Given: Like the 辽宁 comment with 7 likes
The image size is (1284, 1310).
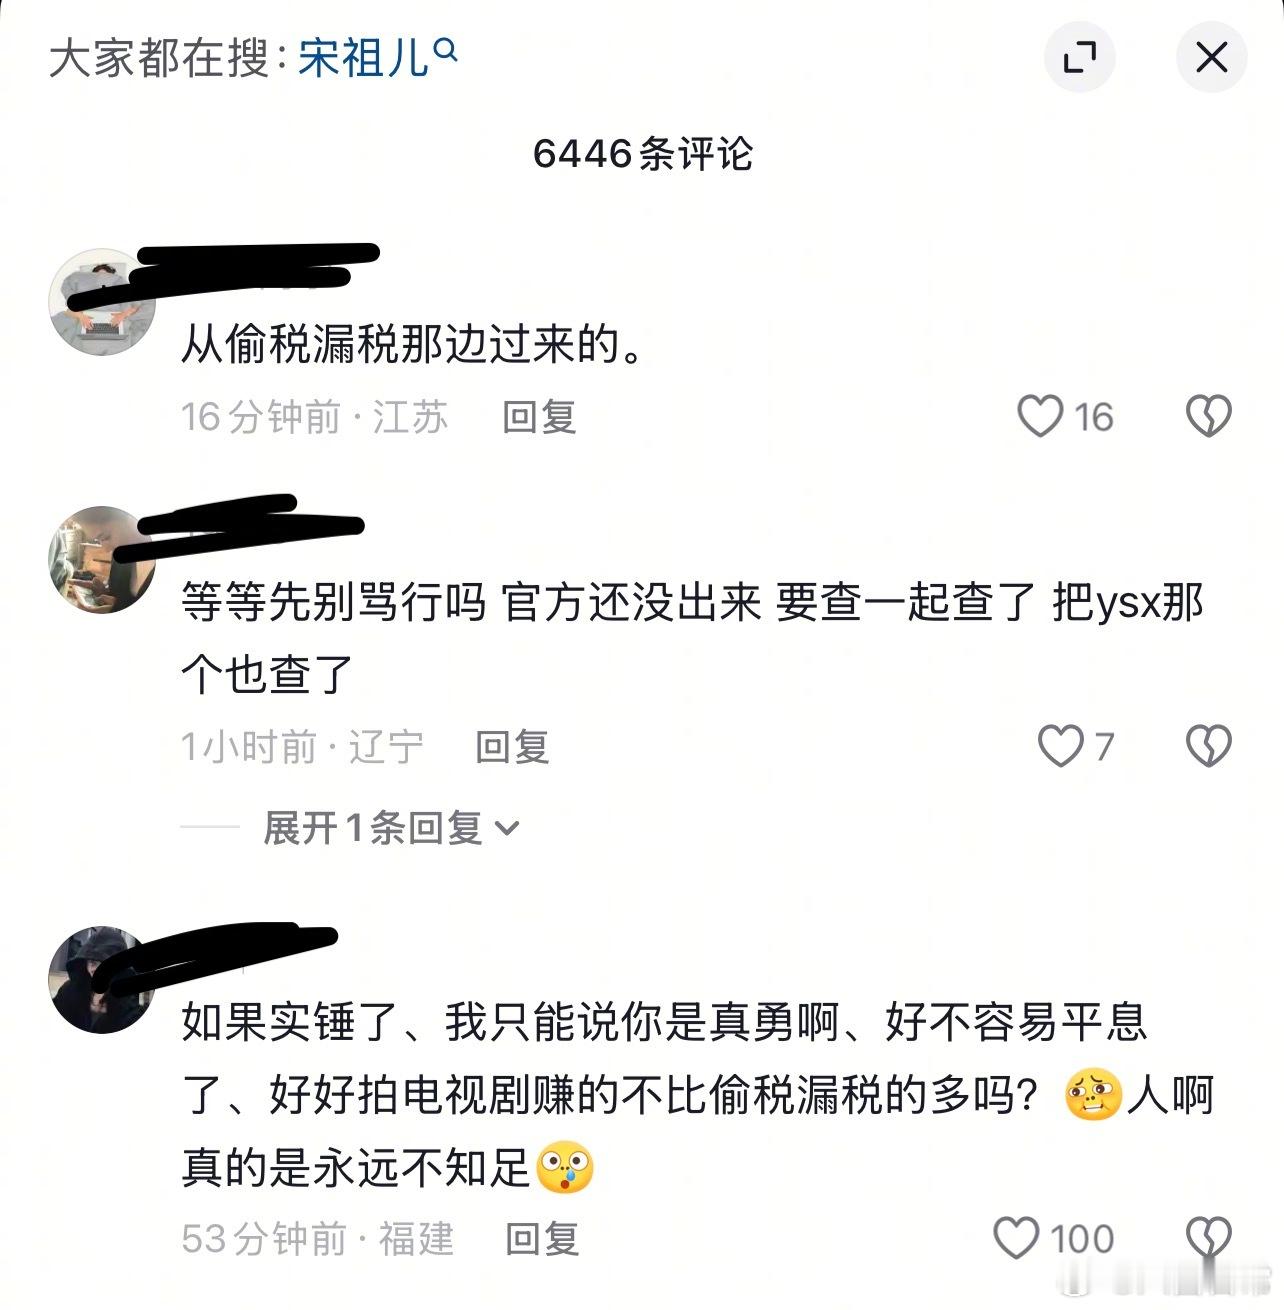Looking at the screenshot, I should point(1060,746).
